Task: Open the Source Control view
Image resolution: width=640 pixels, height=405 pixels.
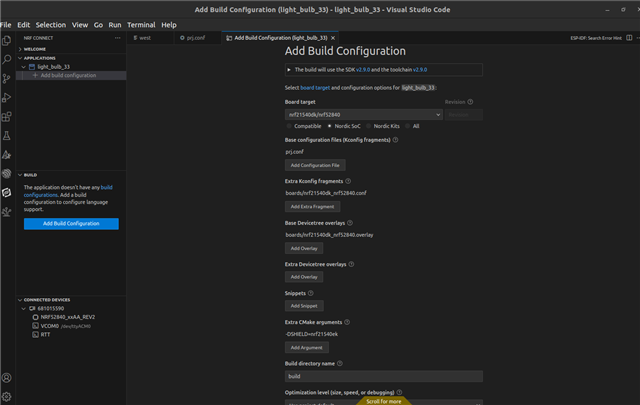Action: tap(7, 78)
